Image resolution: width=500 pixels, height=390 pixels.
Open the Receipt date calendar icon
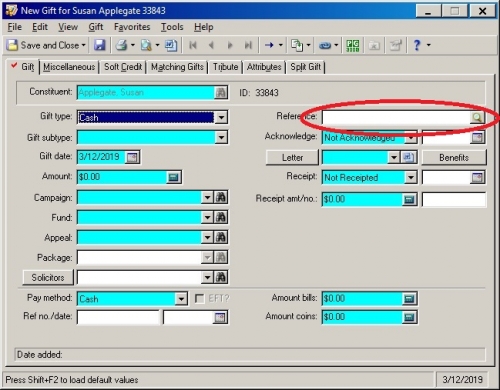[x=477, y=177]
